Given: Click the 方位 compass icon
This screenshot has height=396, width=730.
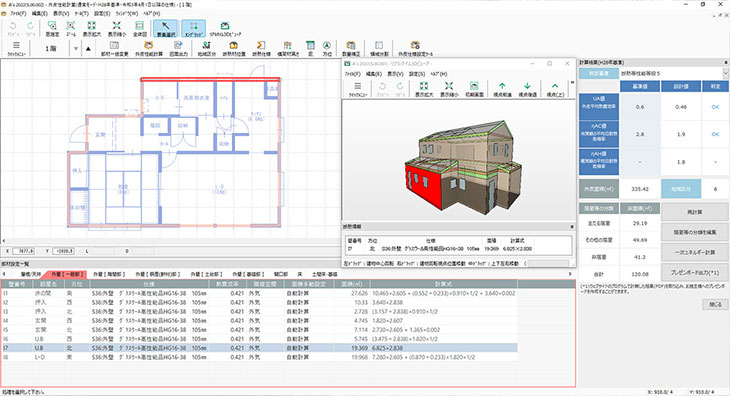Looking at the screenshot, I should point(327,48).
